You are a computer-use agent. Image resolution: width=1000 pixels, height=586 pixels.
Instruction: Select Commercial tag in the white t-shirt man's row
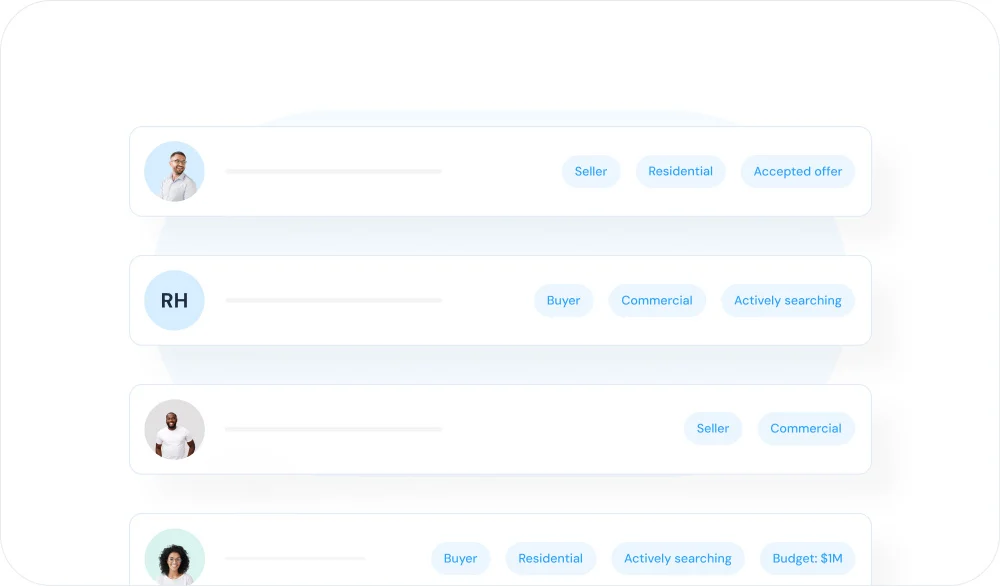point(805,429)
